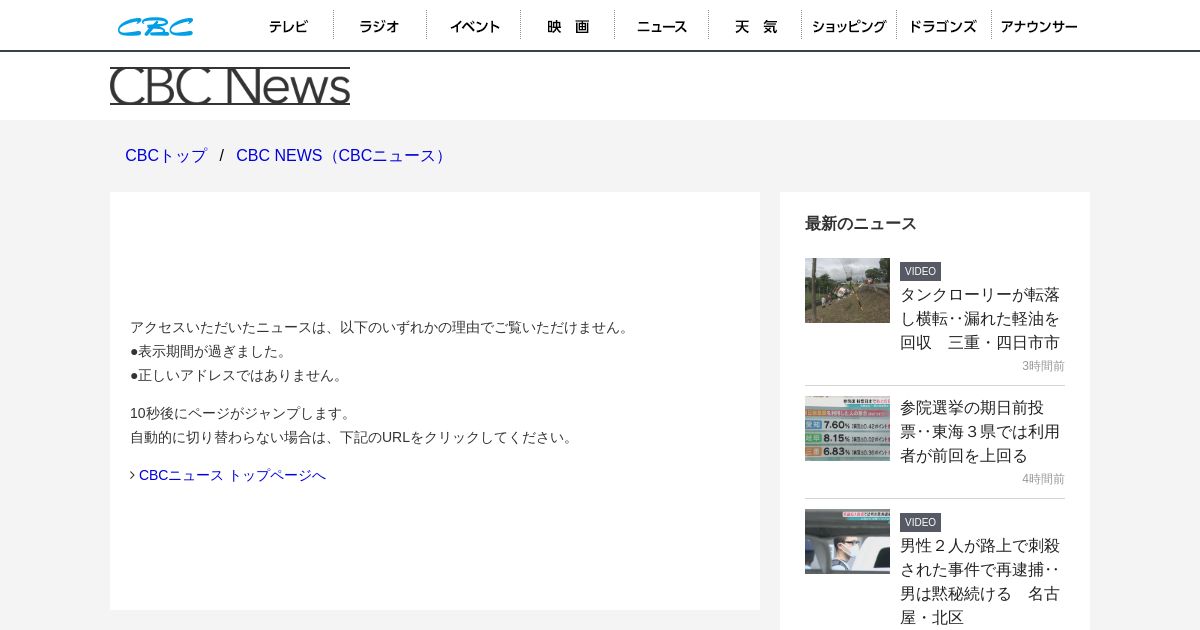
Task: Open the masked man arrest thumbnail
Action: [x=847, y=541]
